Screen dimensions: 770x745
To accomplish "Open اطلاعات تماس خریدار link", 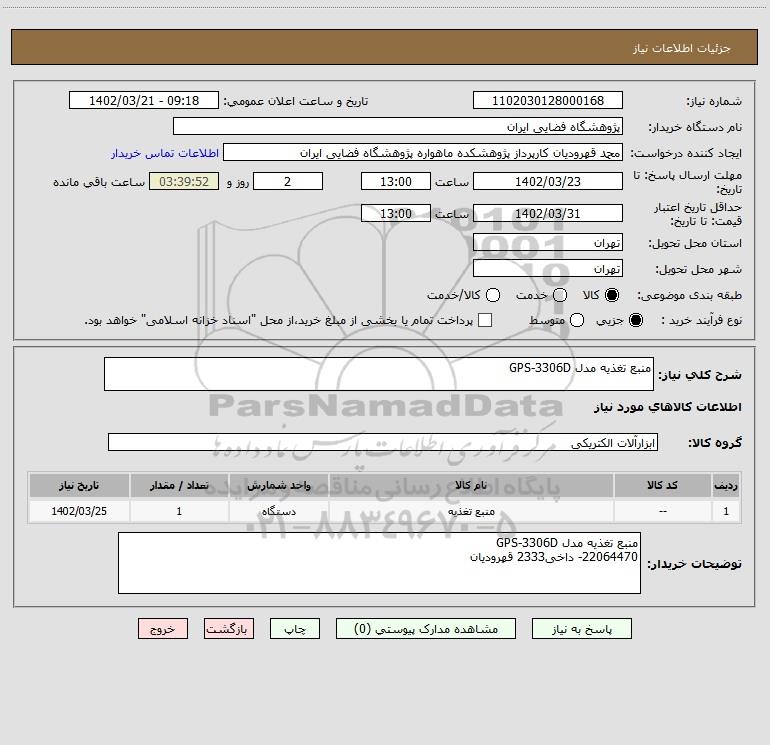I will point(165,153).
